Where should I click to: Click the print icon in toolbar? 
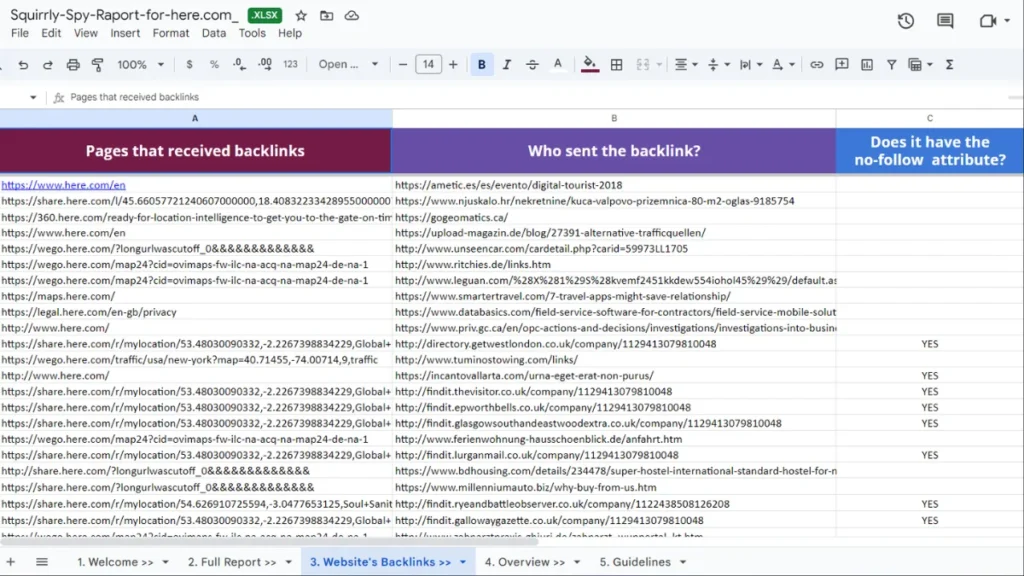(73, 65)
